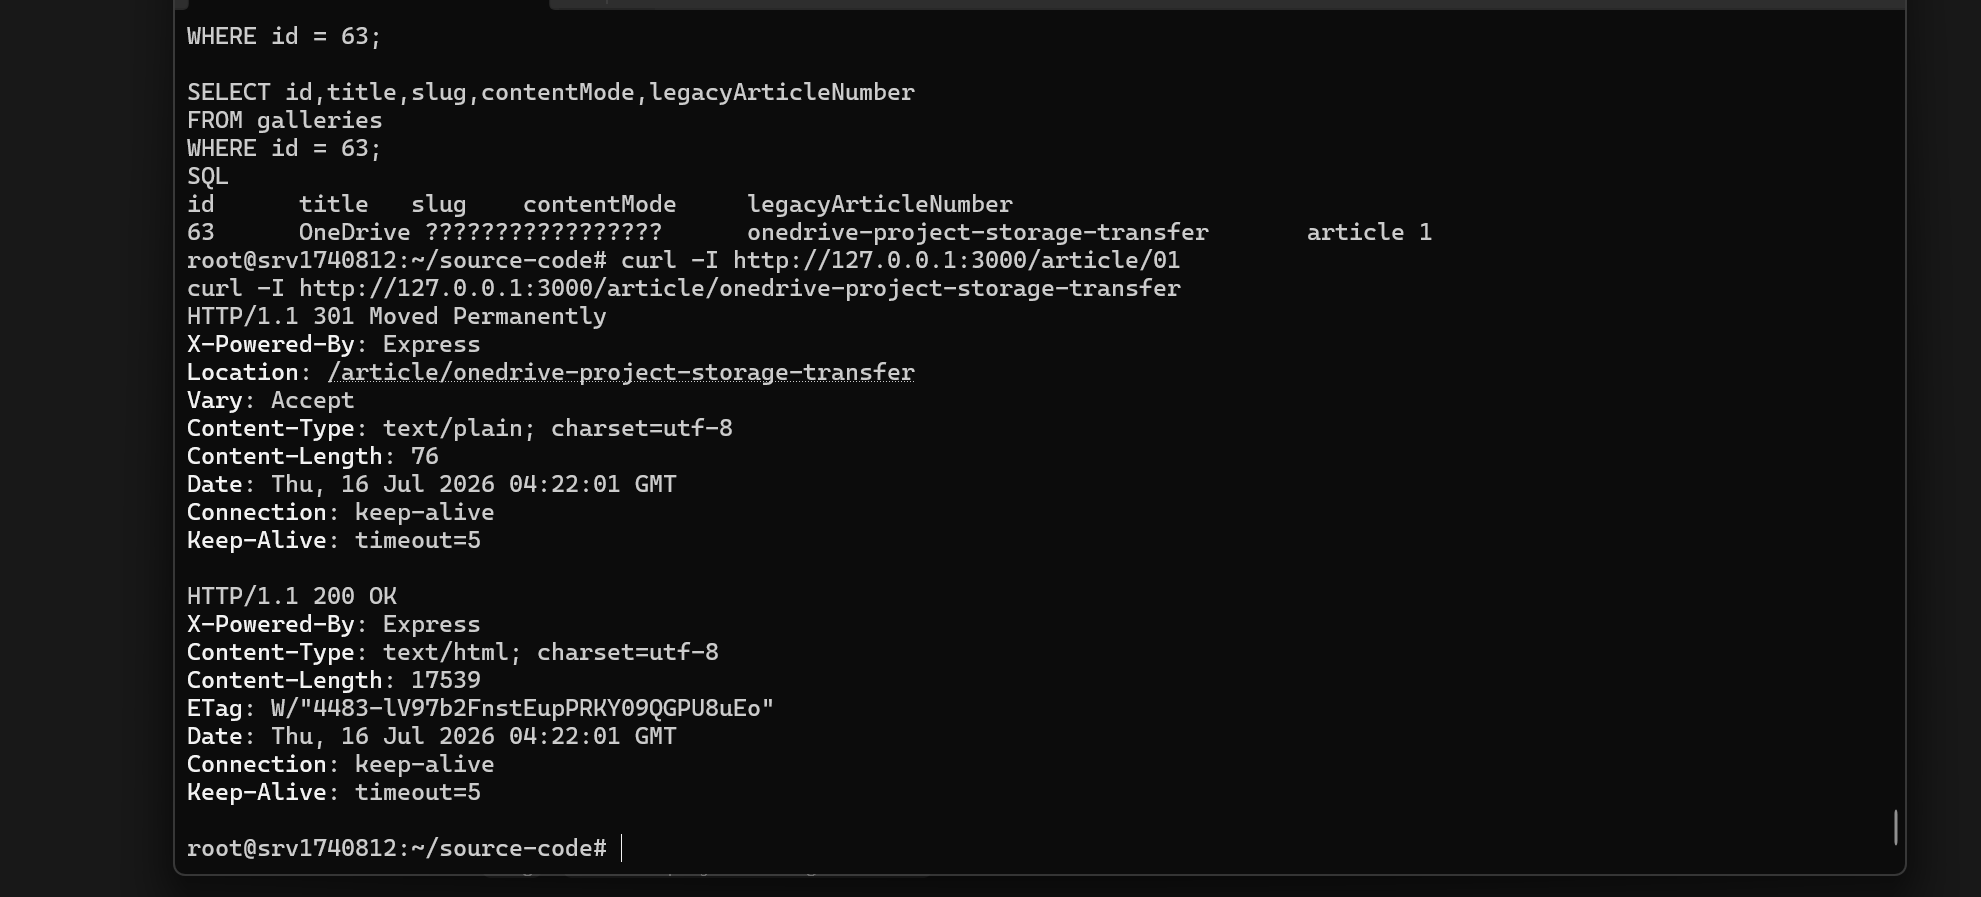
Task: Click the curl URL ending in /article/01
Action: (x=956, y=260)
